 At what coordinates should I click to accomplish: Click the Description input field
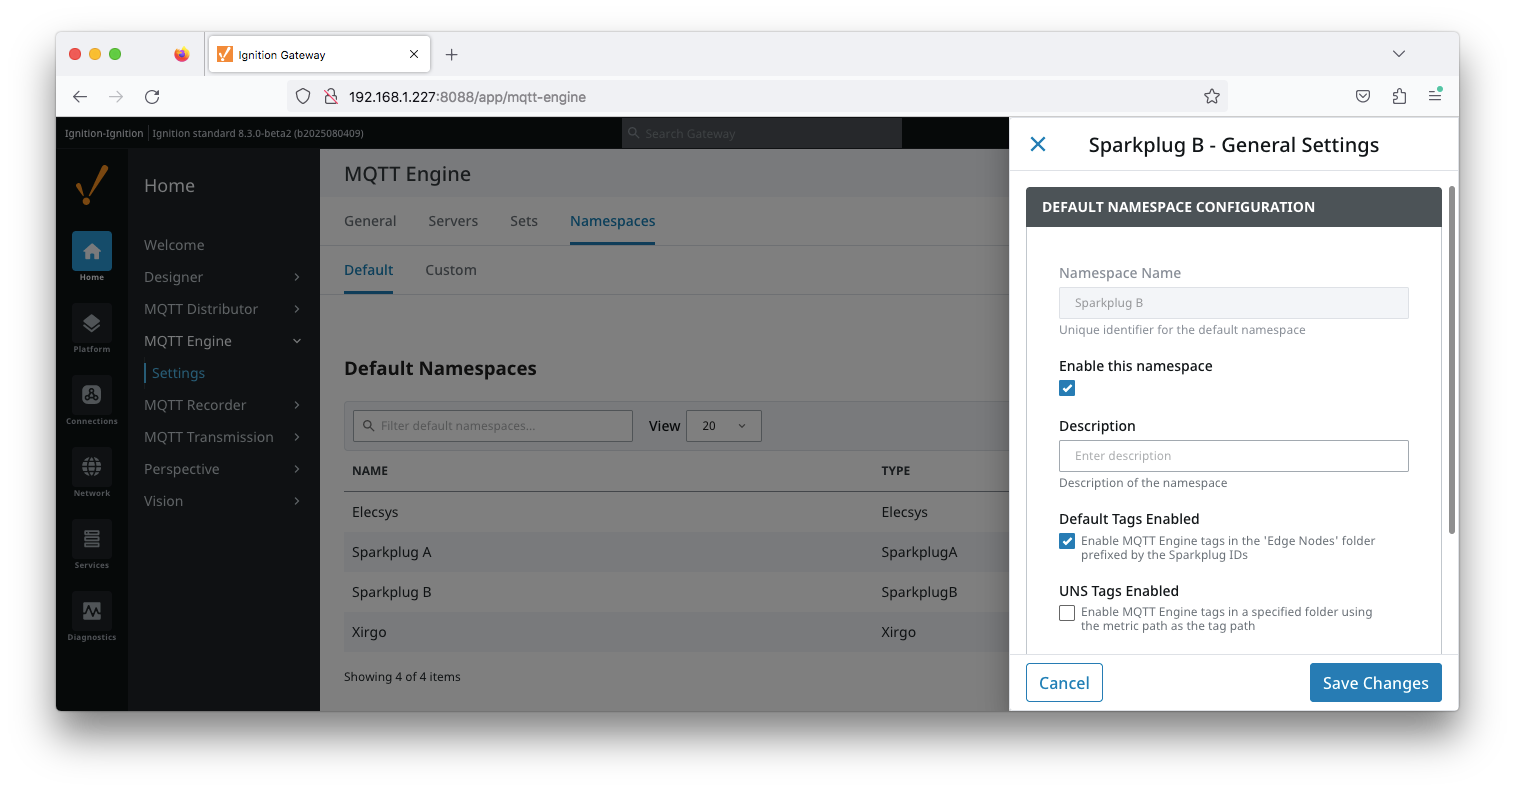click(1233, 456)
